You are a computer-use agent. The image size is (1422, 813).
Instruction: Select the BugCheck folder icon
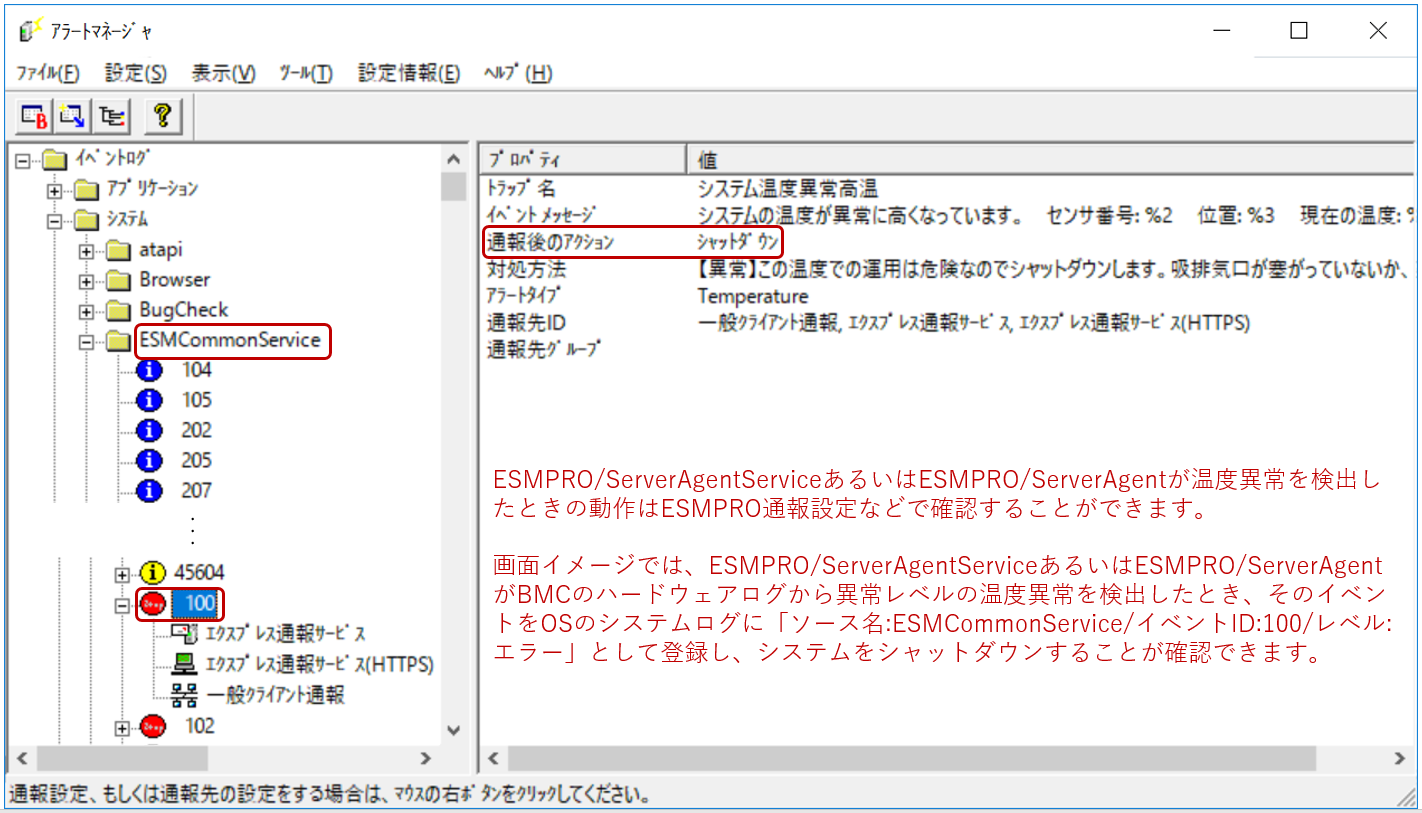(119, 310)
